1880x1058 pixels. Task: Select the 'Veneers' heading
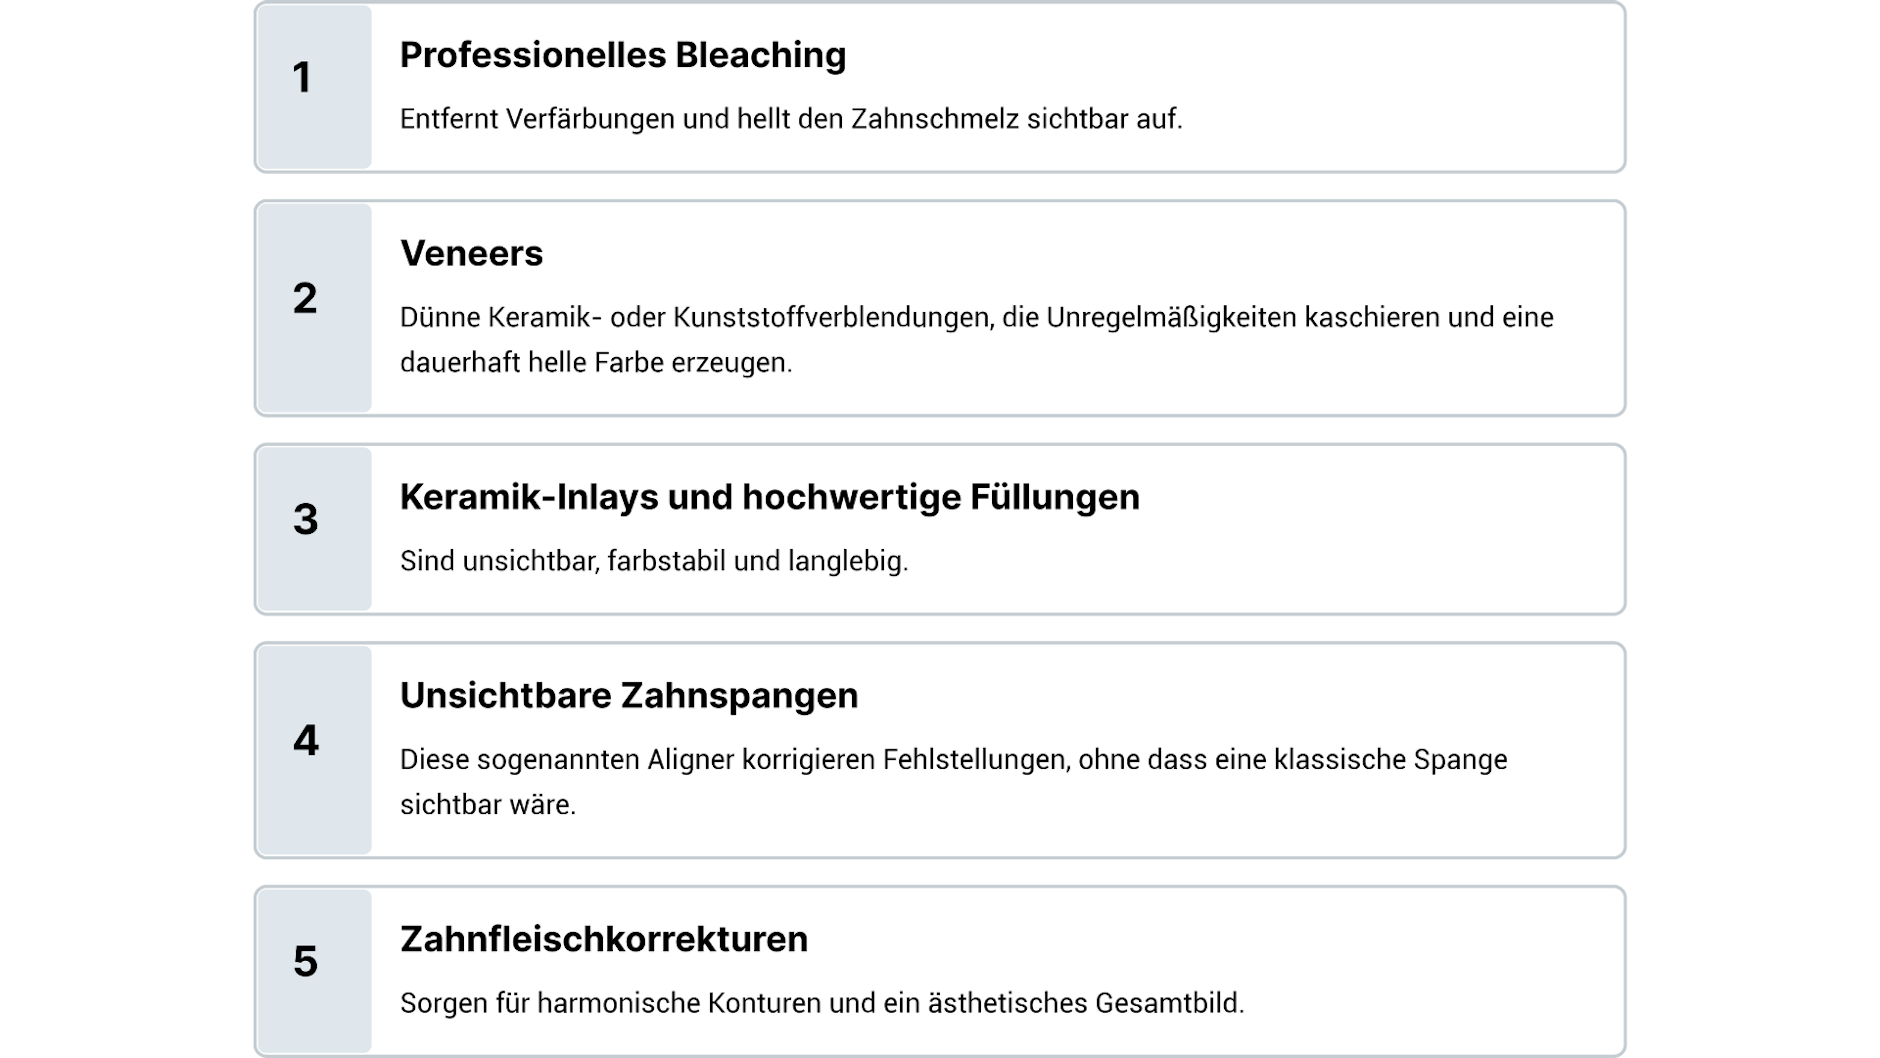(x=471, y=253)
